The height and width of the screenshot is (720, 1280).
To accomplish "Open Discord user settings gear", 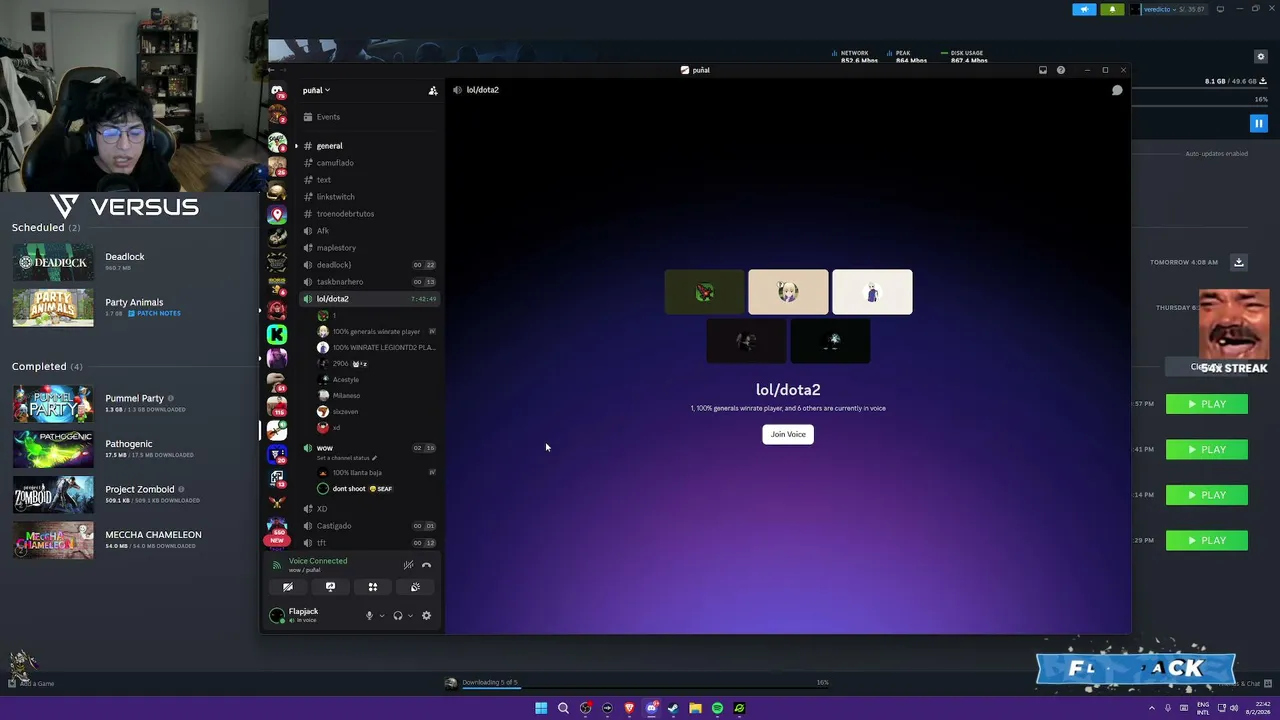I will [426, 615].
